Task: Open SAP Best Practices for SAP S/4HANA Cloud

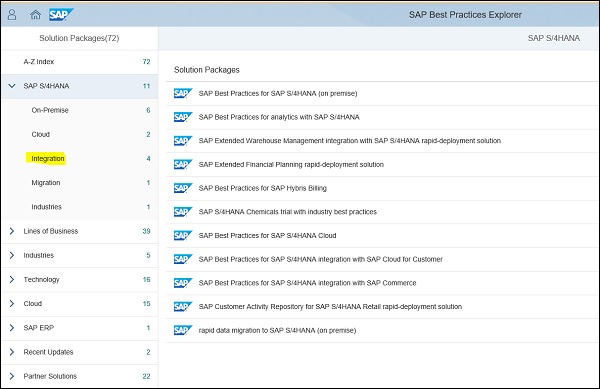Action: click(267, 236)
